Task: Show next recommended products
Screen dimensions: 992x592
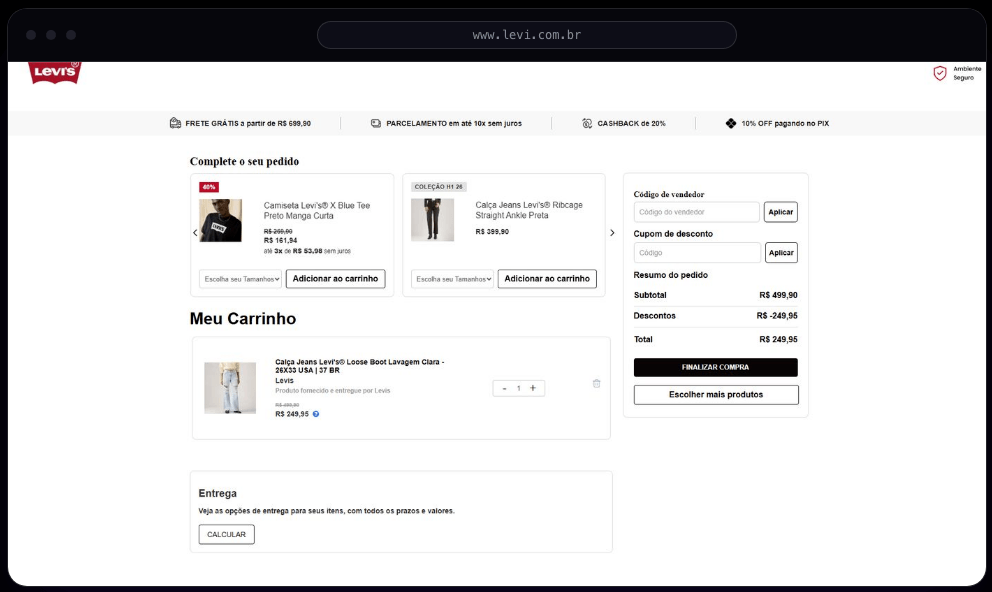Action: coord(612,233)
